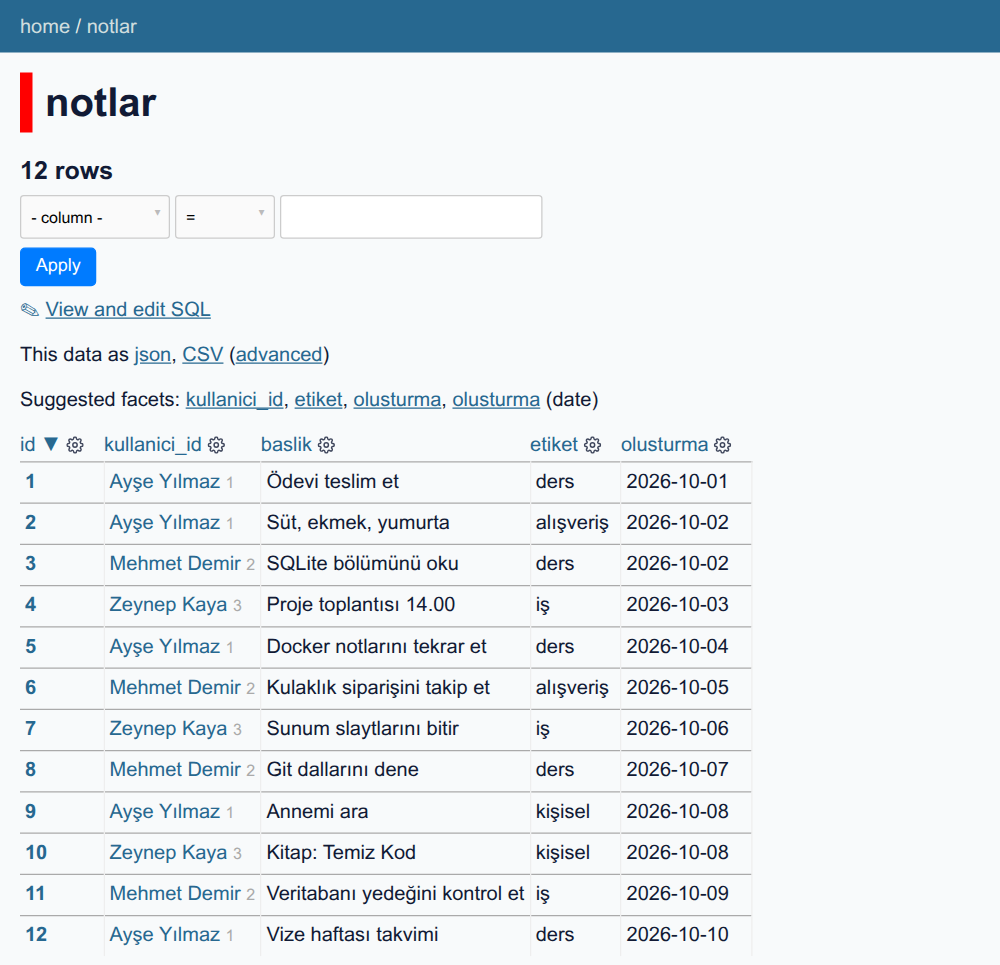Open Zeynep Kaya link in row 4
The height and width of the screenshot is (965, 1000).
click(x=168, y=605)
